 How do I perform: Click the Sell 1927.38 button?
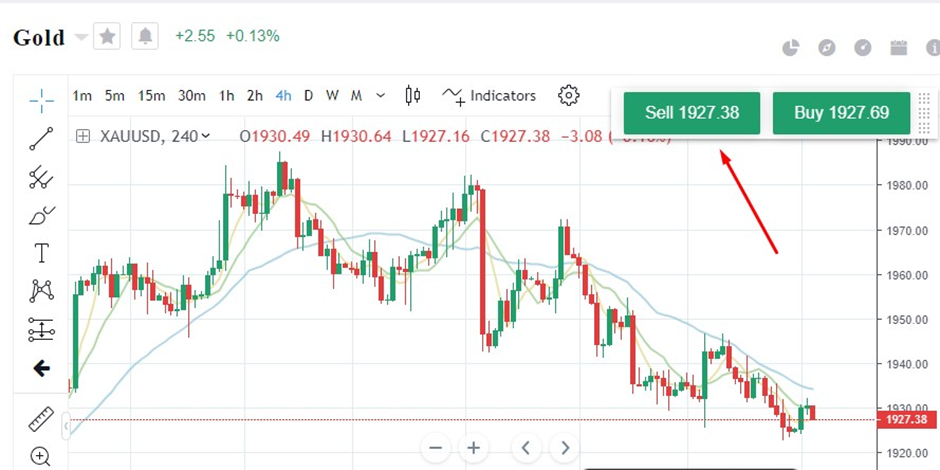point(692,113)
